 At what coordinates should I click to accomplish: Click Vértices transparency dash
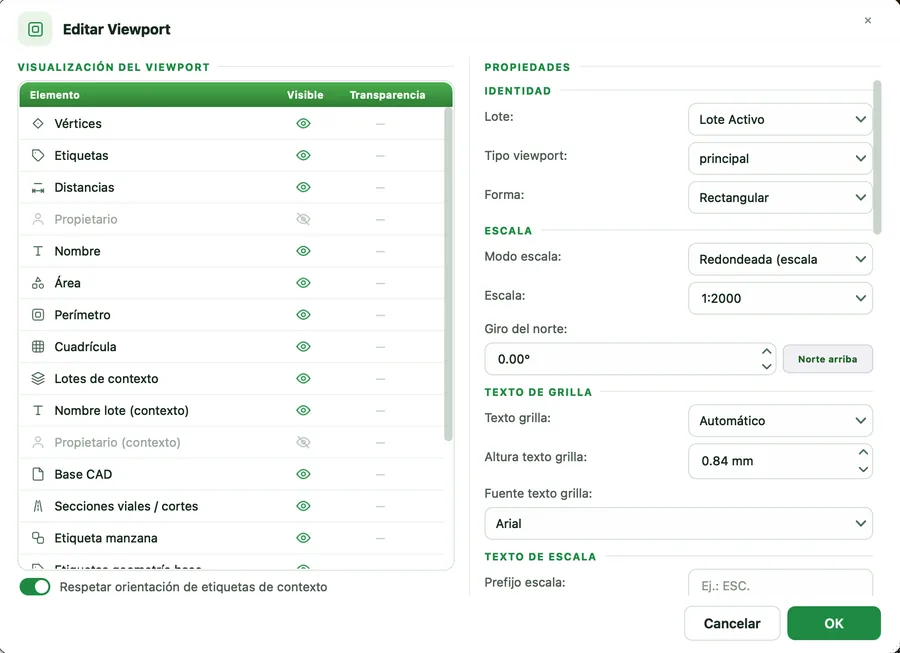[380, 123]
